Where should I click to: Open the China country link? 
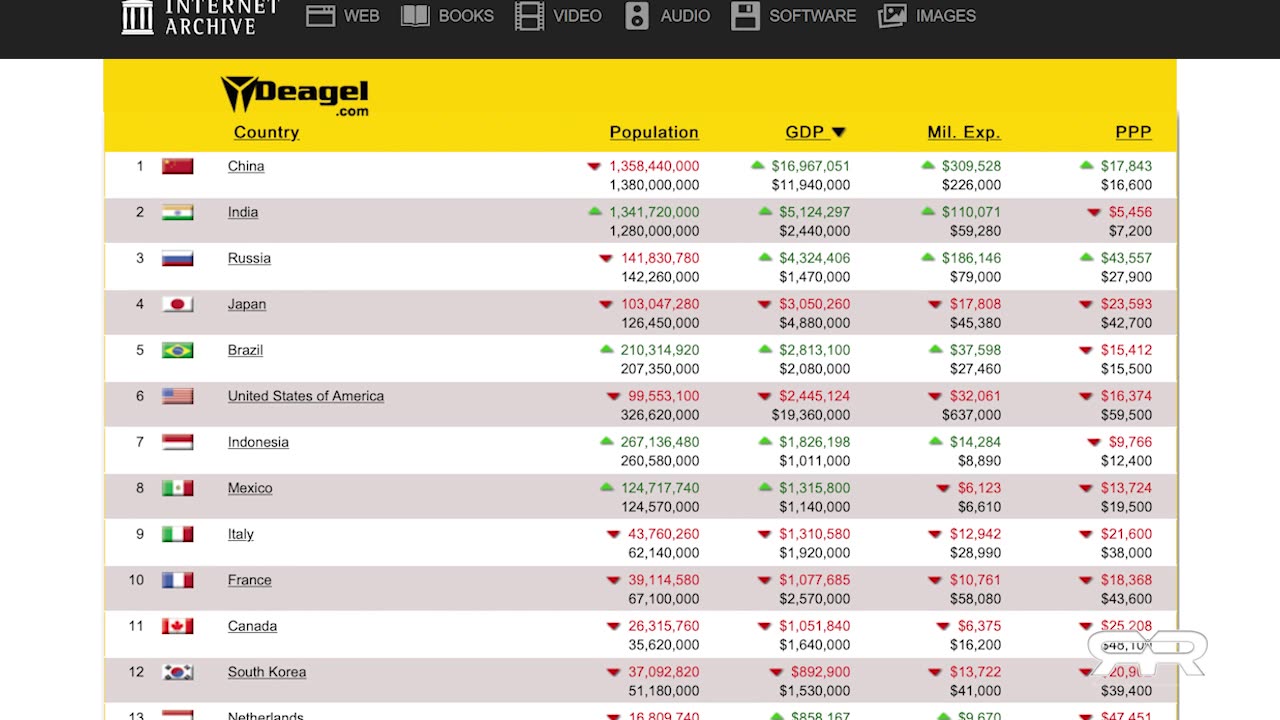246,166
